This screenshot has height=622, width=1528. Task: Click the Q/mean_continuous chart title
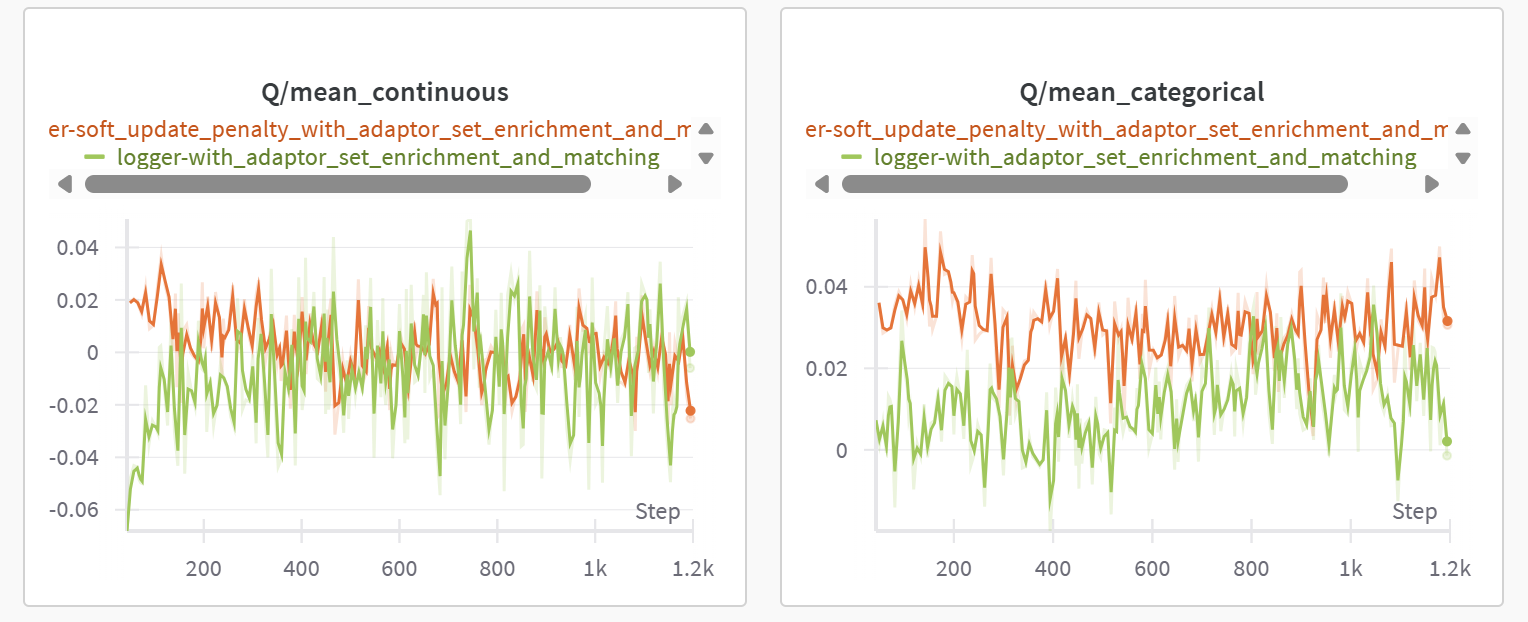coord(385,93)
